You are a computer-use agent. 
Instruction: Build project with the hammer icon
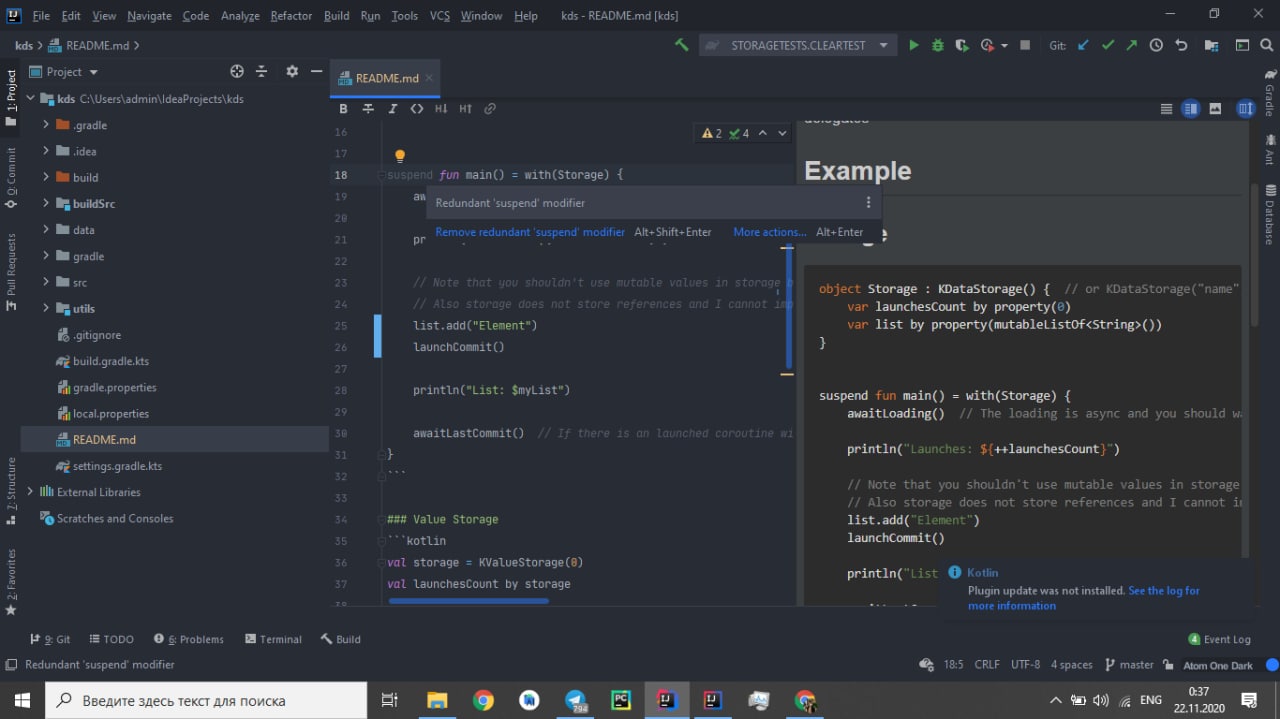click(x=682, y=45)
